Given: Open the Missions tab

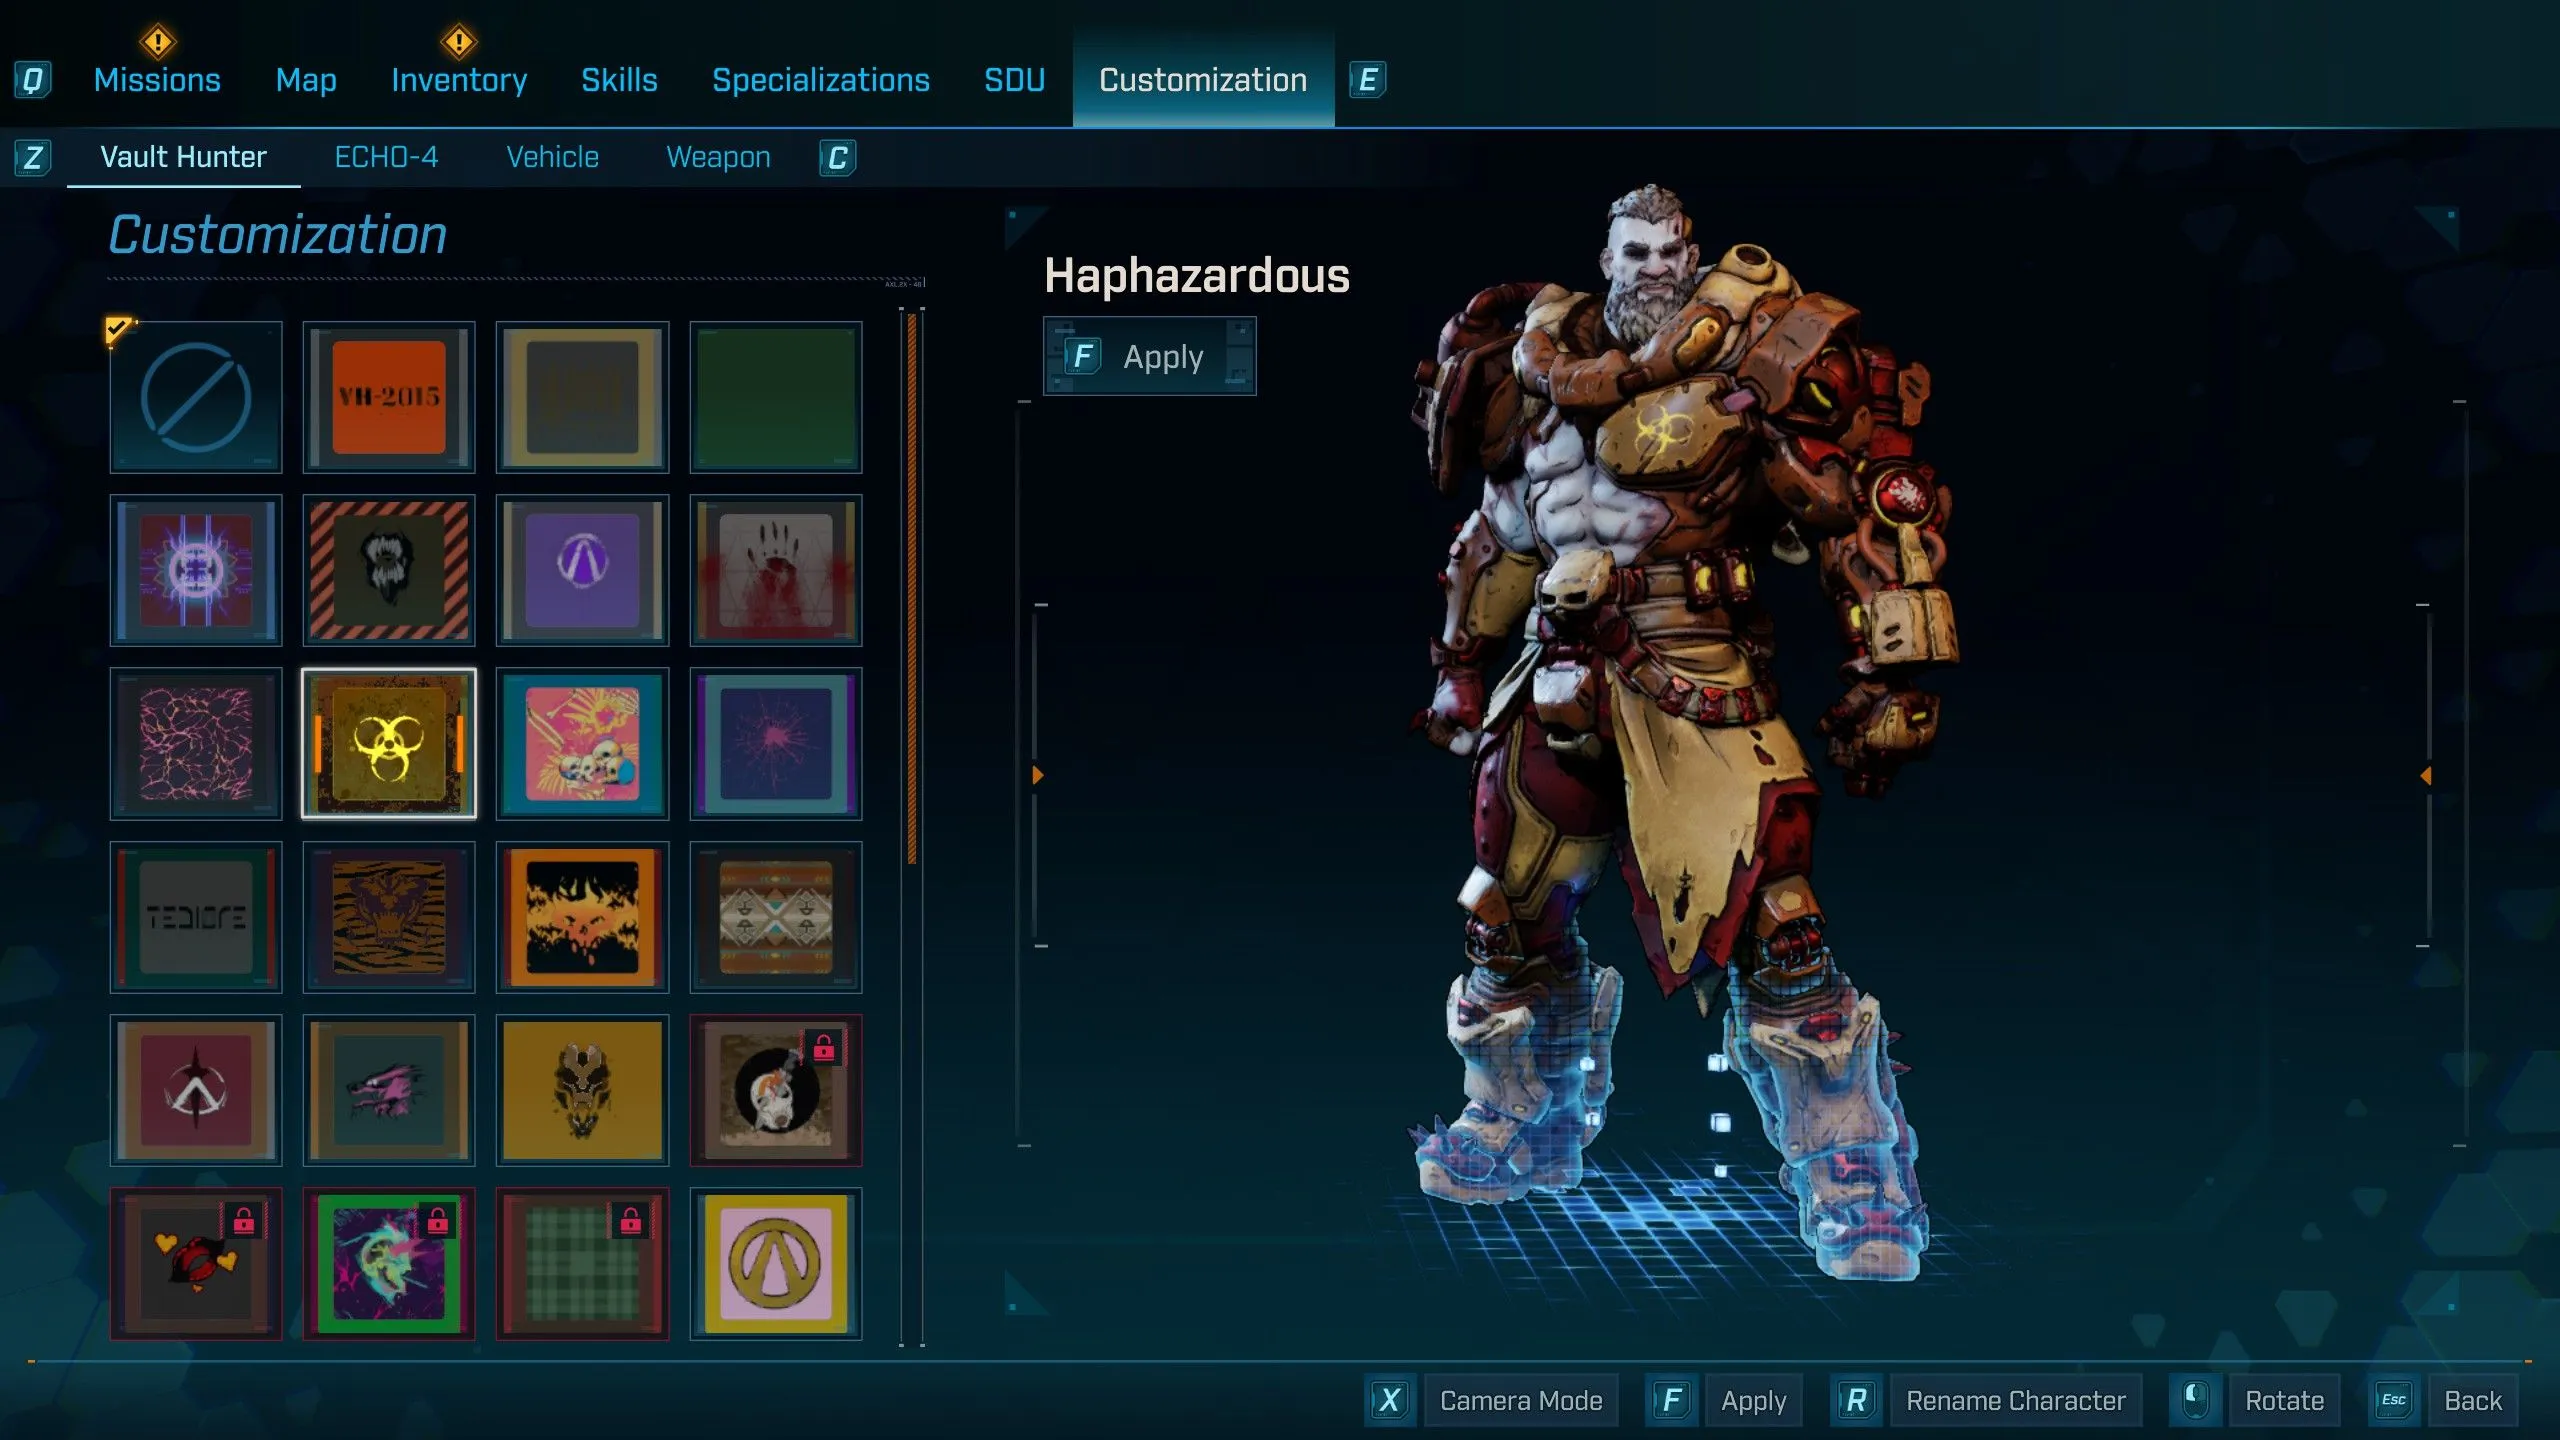Looking at the screenshot, I should [157, 80].
